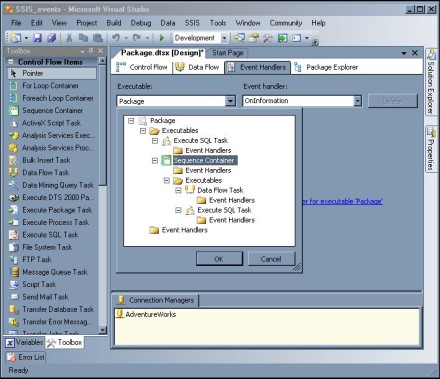Click the Redo arrow icon

coord(137,38)
